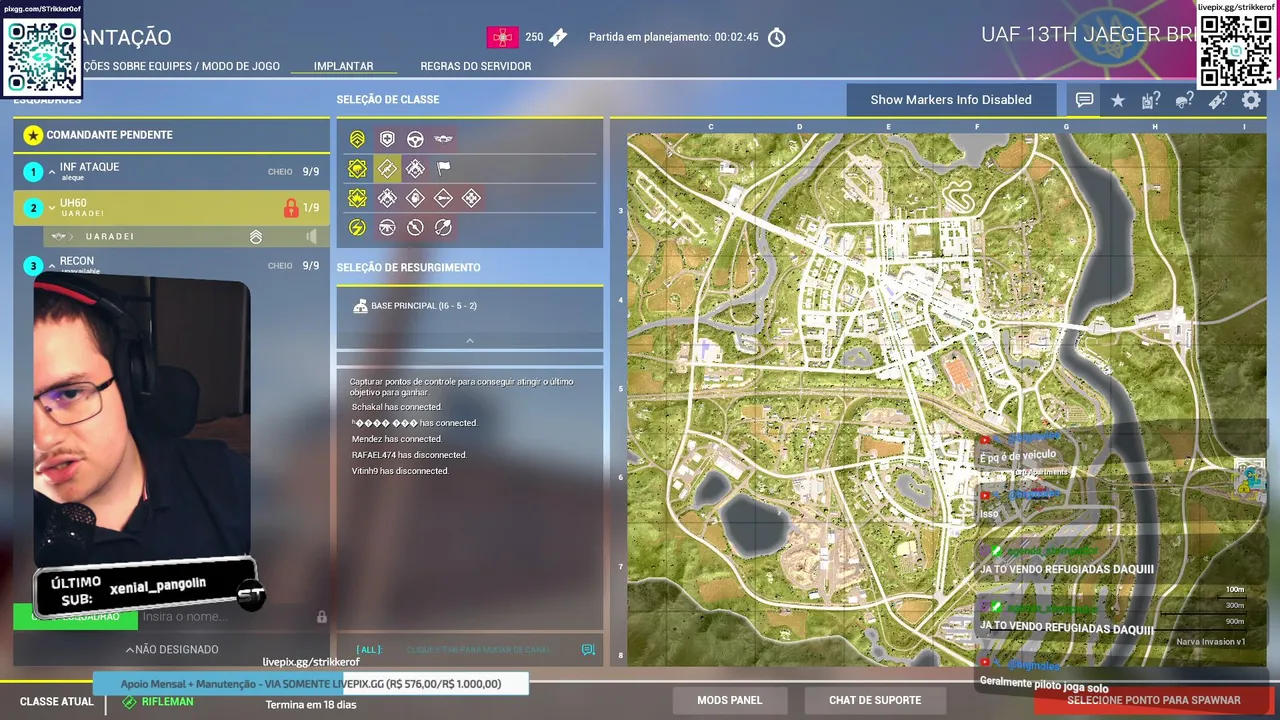
Task: Pick the white flag class icon
Action: [444, 169]
